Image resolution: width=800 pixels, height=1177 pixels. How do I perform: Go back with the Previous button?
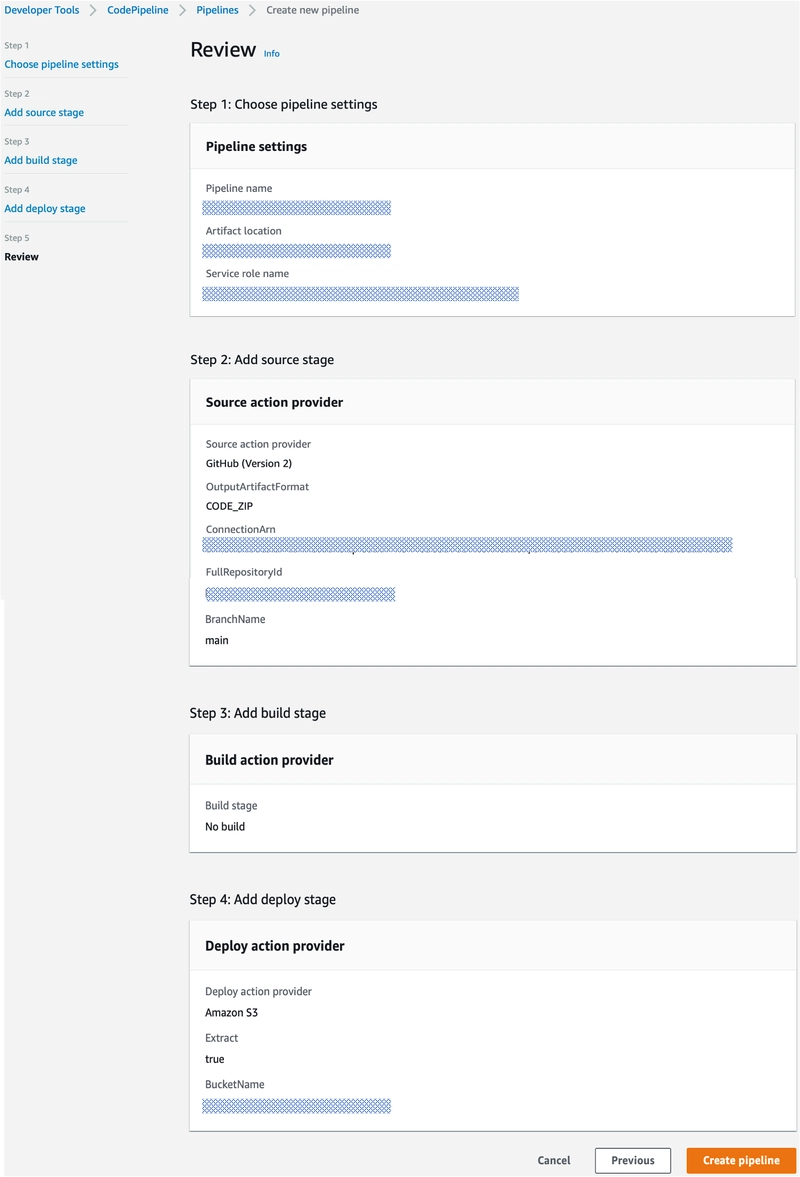(632, 1160)
